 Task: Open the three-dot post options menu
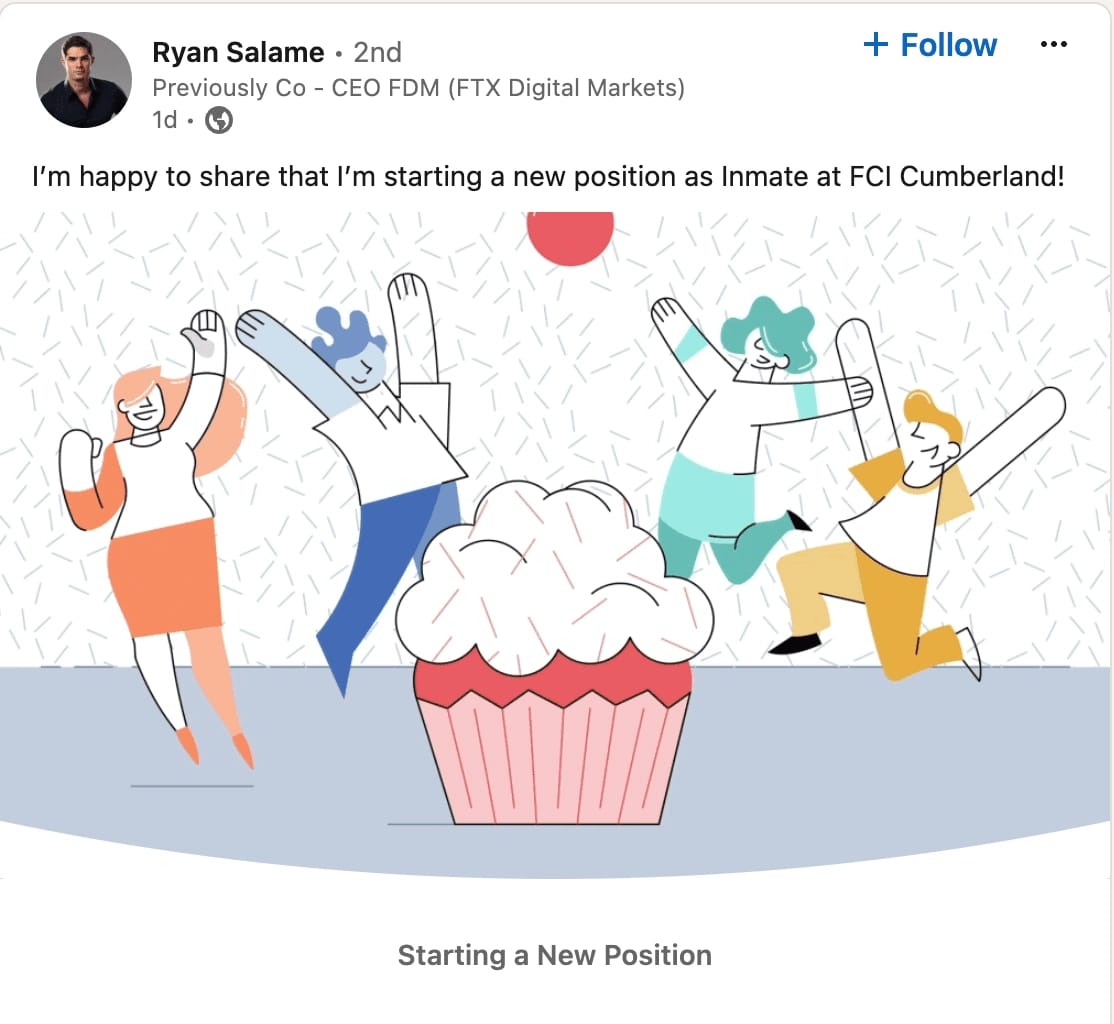coord(1053,44)
